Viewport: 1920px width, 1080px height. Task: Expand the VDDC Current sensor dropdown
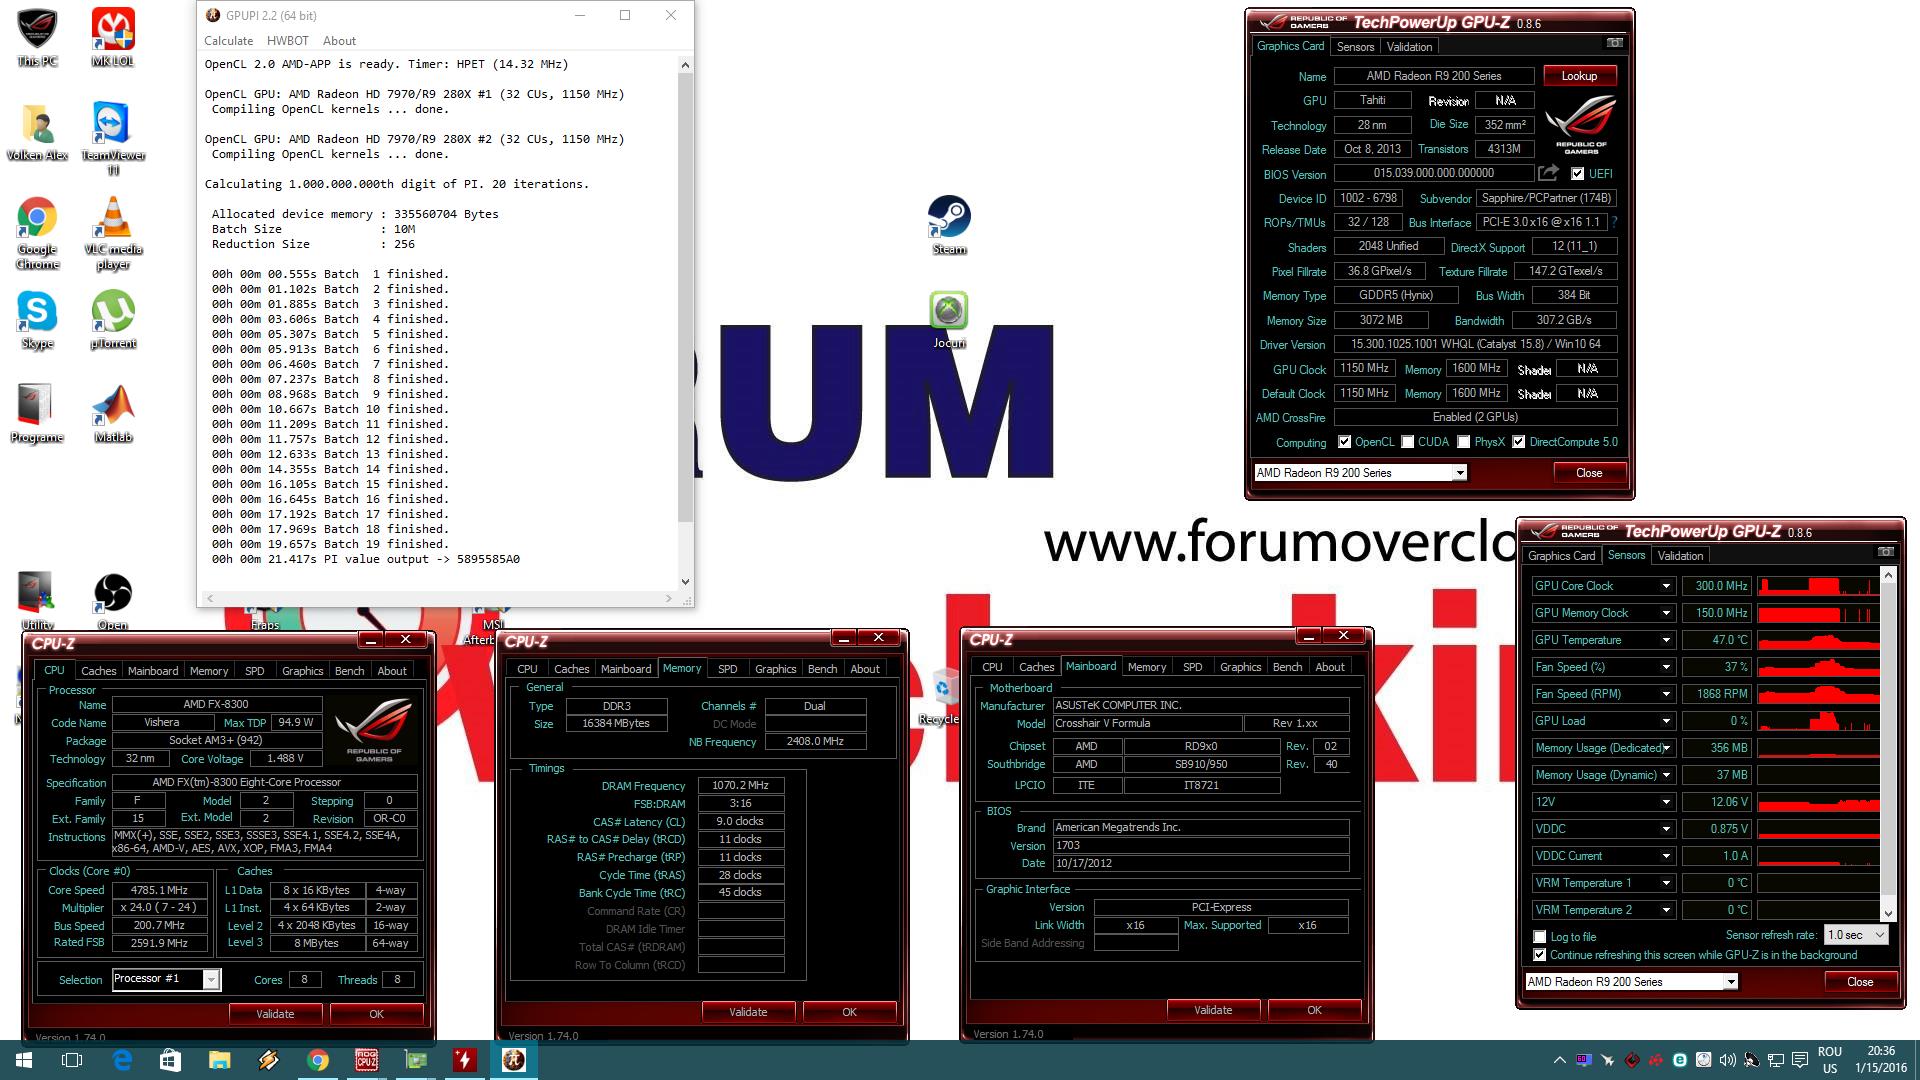[x=1666, y=856]
